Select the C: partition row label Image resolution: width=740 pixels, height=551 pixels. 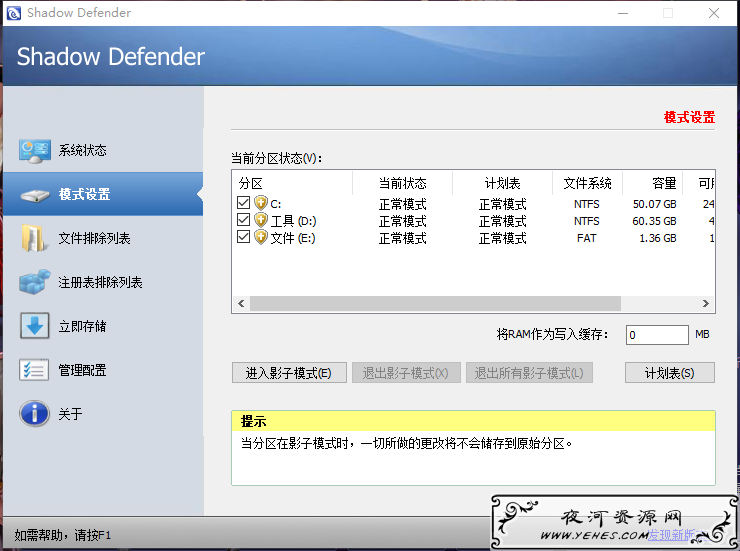tap(276, 204)
